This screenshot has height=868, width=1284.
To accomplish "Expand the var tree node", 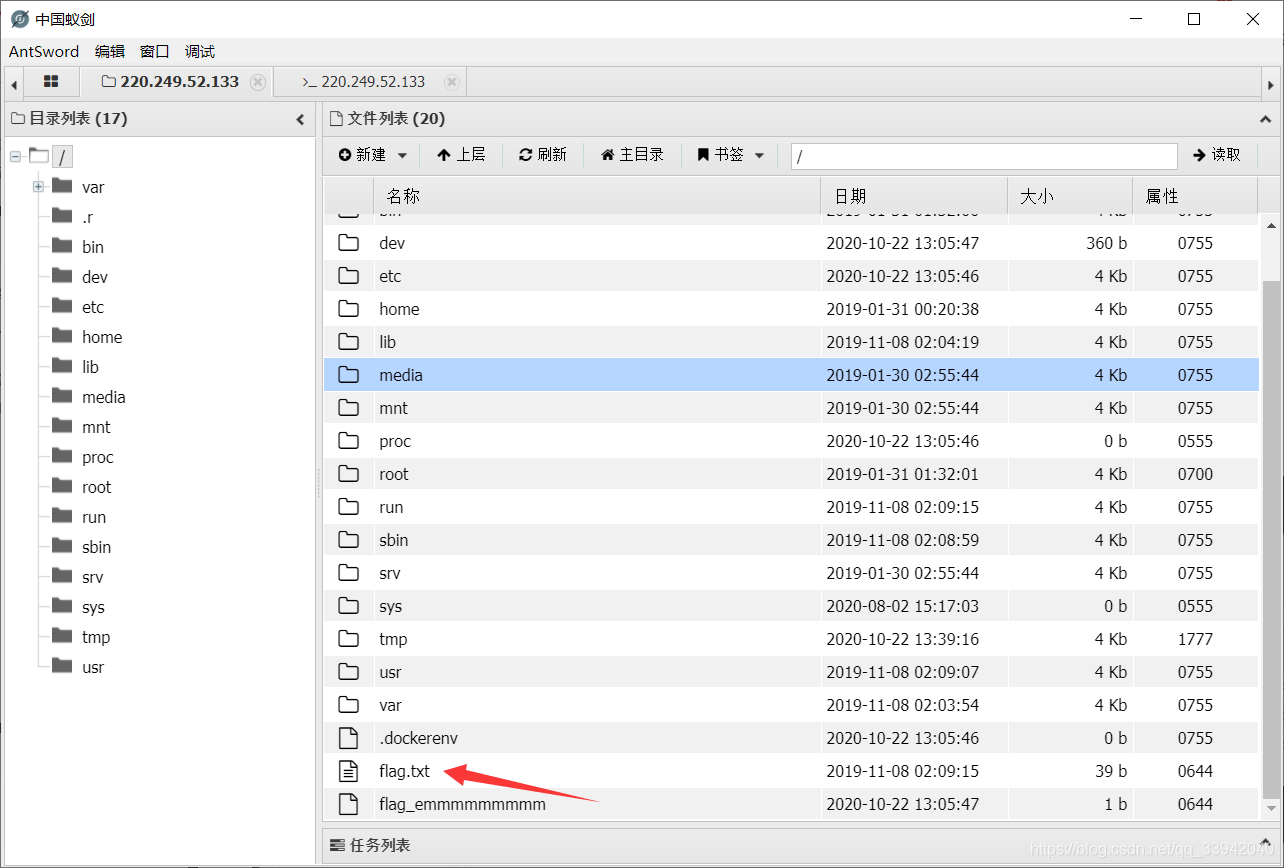I will [x=38, y=187].
